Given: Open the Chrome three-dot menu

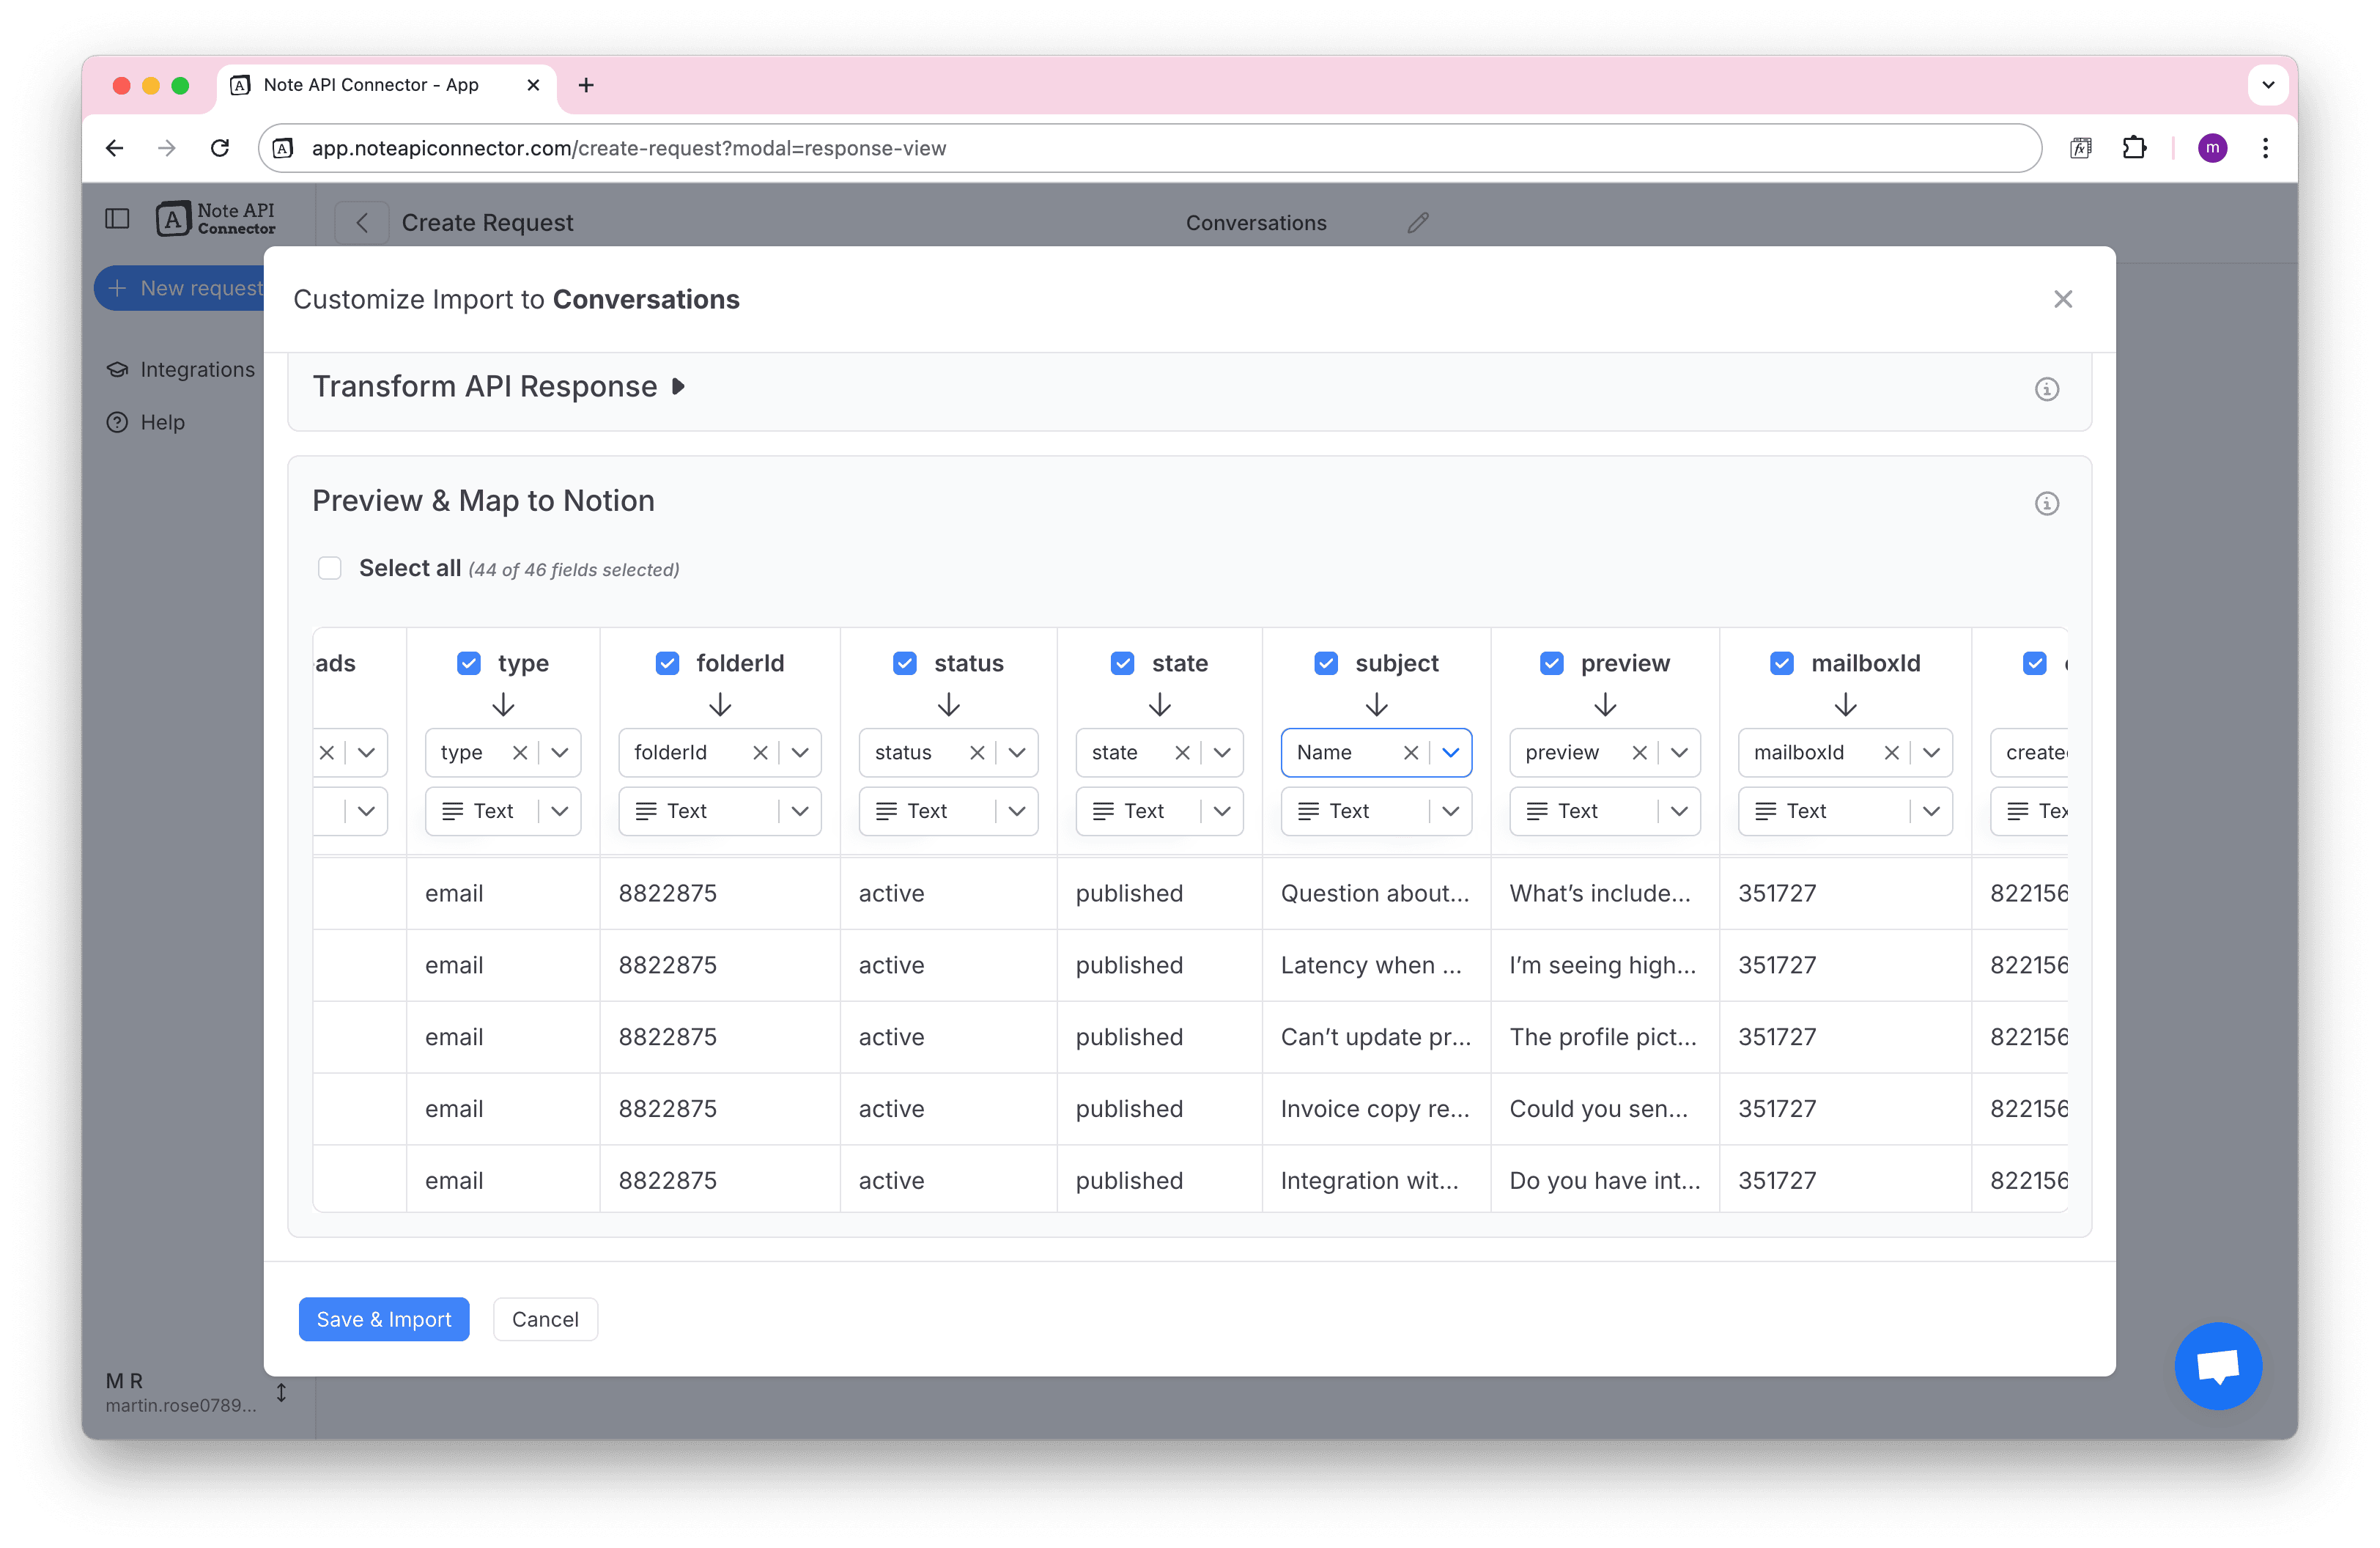Looking at the screenshot, I should click(2265, 148).
